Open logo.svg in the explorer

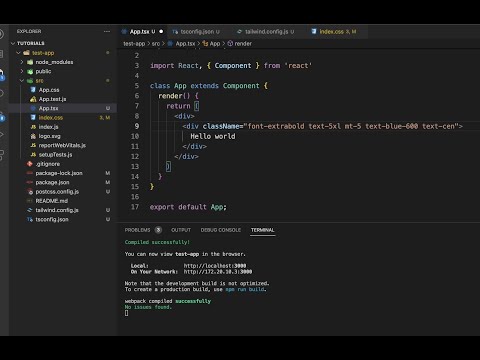[49, 136]
